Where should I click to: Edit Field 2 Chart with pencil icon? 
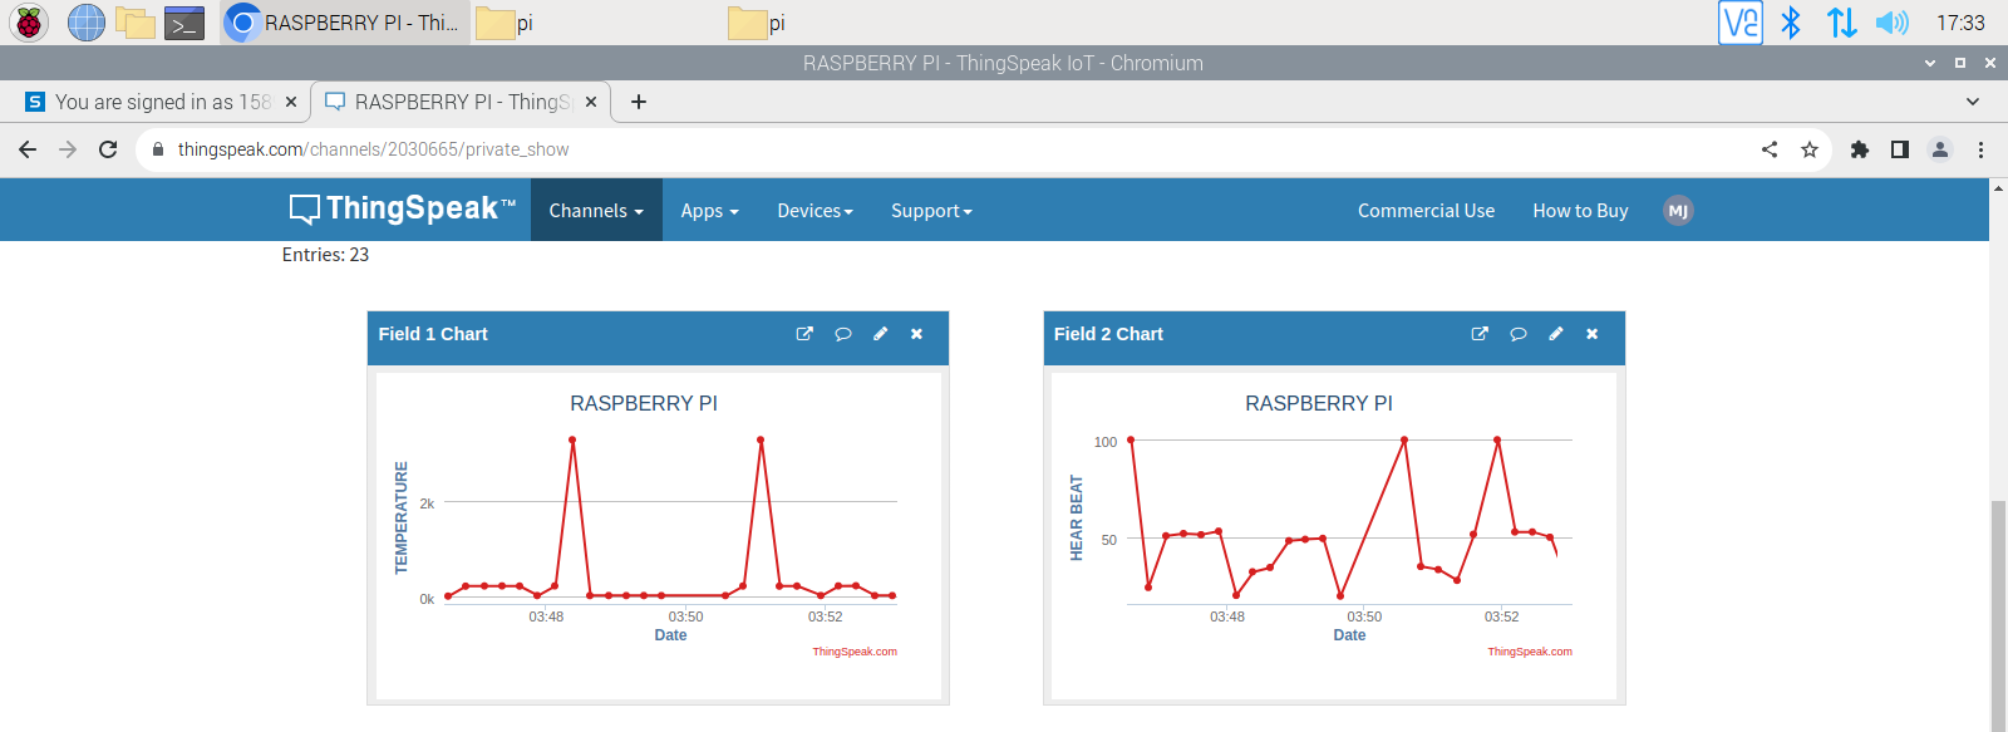1555,334
